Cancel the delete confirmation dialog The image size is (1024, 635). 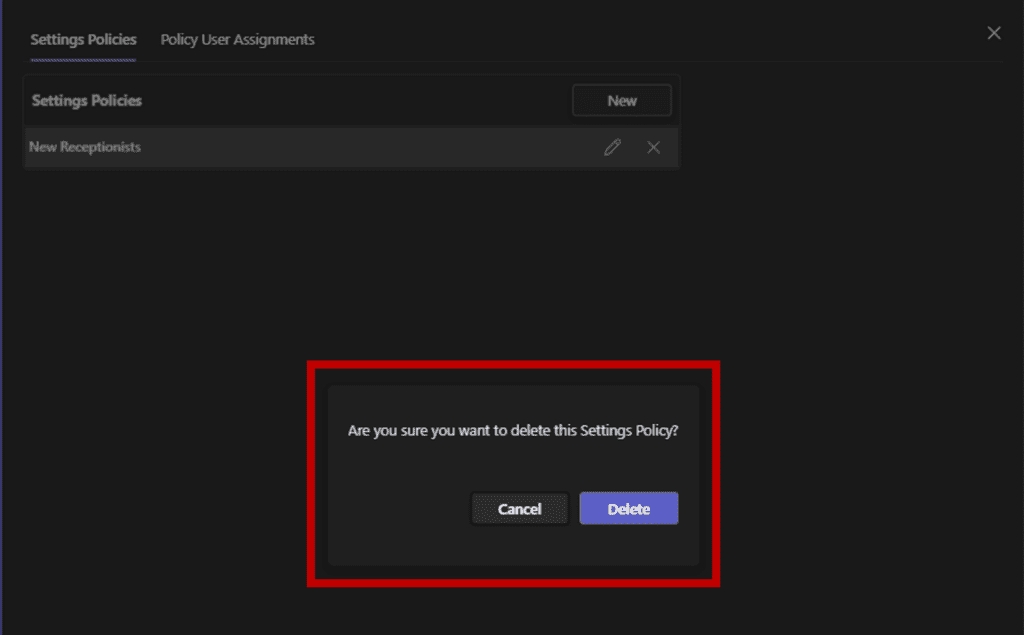pos(519,508)
